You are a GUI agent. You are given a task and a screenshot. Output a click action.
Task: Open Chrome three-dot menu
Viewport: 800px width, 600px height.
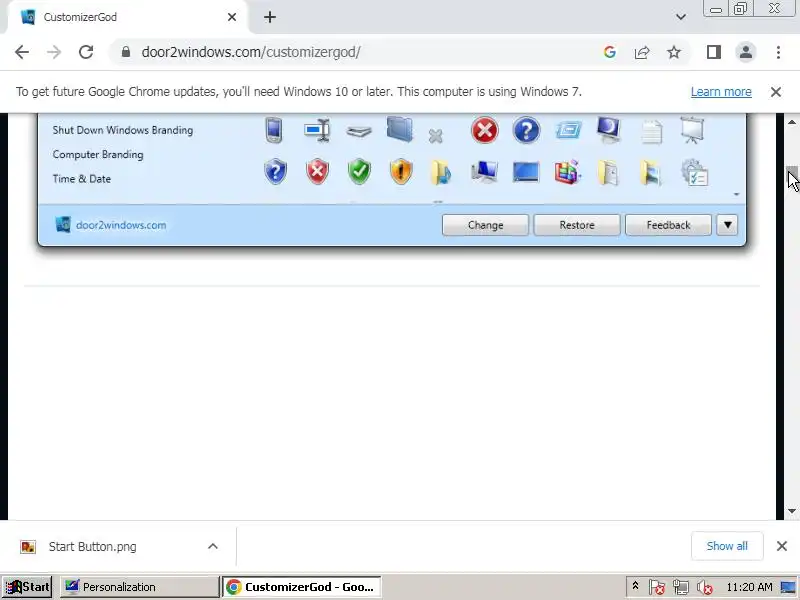(x=778, y=52)
